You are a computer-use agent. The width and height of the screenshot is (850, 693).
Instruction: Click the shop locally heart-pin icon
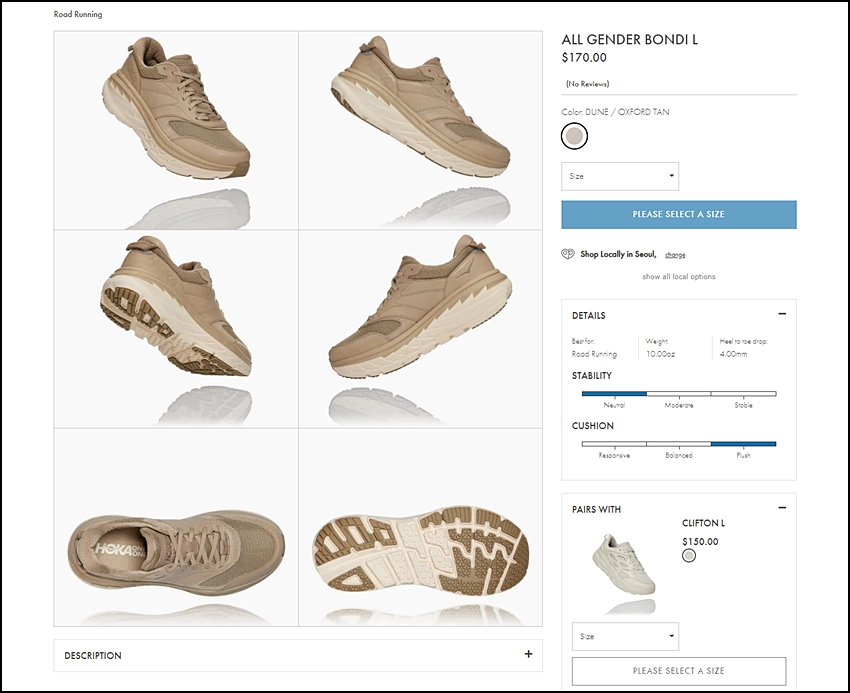(568, 254)
